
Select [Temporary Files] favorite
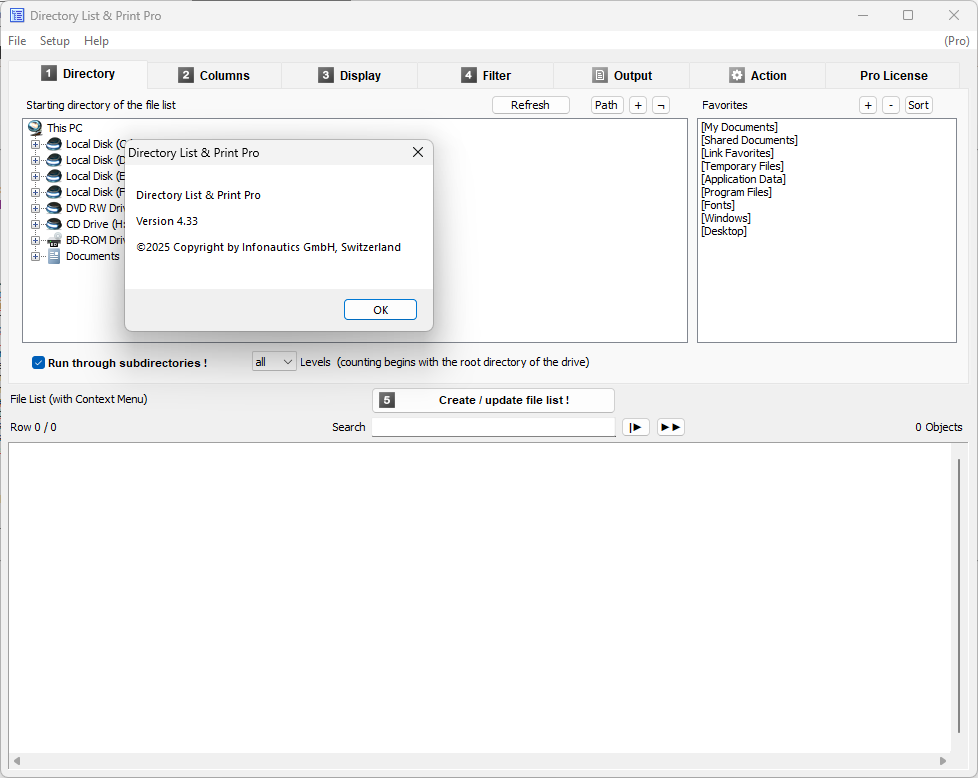click(x=742, y=166)
